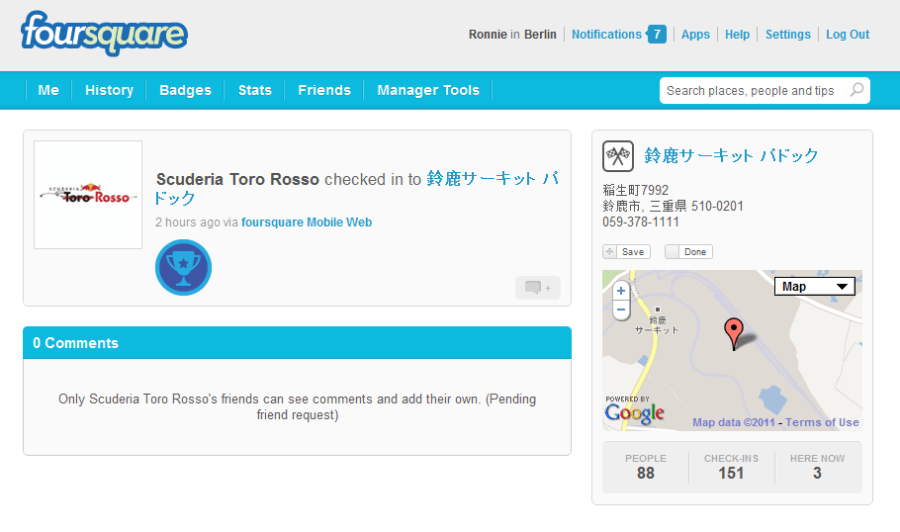The width and height of the screenshot is (900, 532).
Task: Open the Apps link
Action: (696, 34)
